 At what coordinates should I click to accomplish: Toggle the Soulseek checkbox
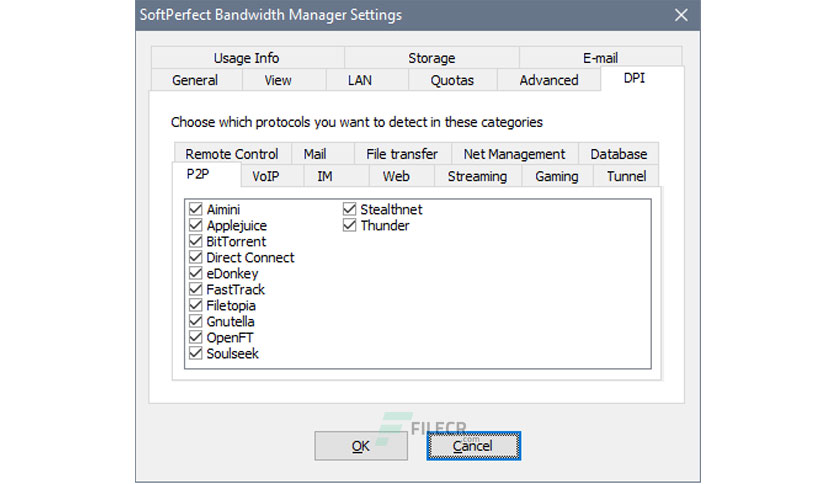pyautogui.click(x=196, y=353)
